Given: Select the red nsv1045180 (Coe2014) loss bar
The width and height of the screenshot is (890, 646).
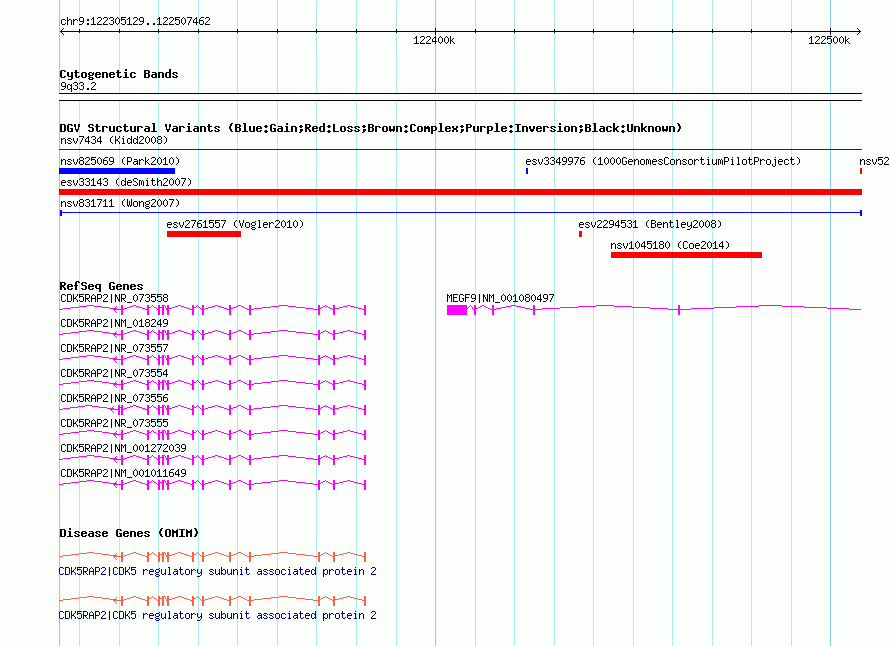Looking at the screenshot, I should click(686, 255).
